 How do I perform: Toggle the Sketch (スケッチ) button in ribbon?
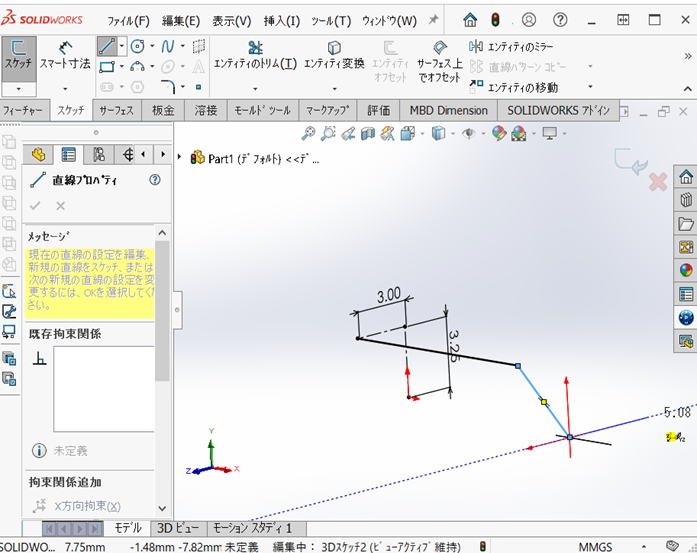click(18, 55)
